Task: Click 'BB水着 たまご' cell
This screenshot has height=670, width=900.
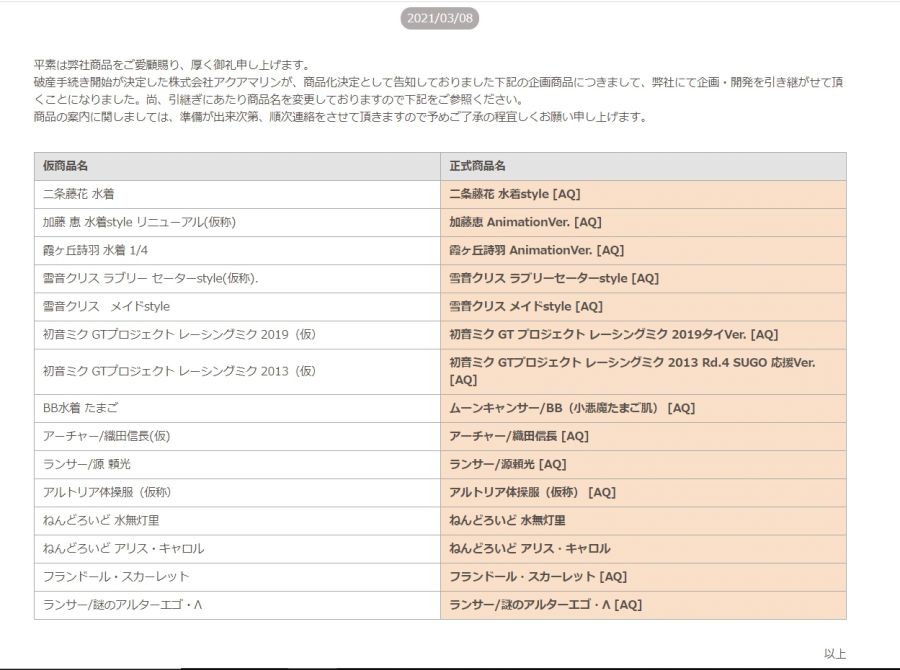Action: point(237,409)
